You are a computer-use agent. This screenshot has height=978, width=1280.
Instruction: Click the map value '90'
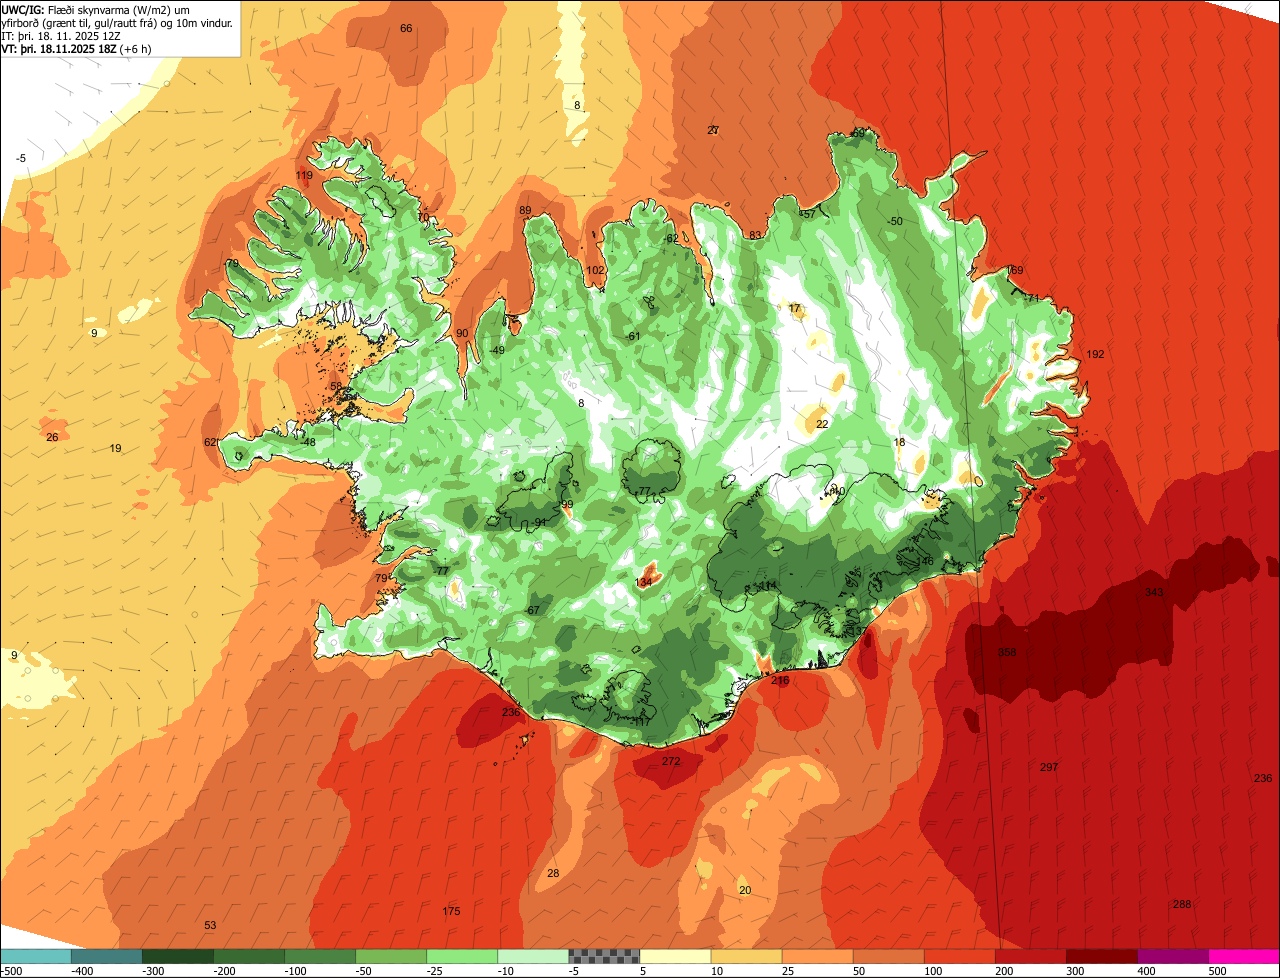pyautogui.click(x=462, y=334)
